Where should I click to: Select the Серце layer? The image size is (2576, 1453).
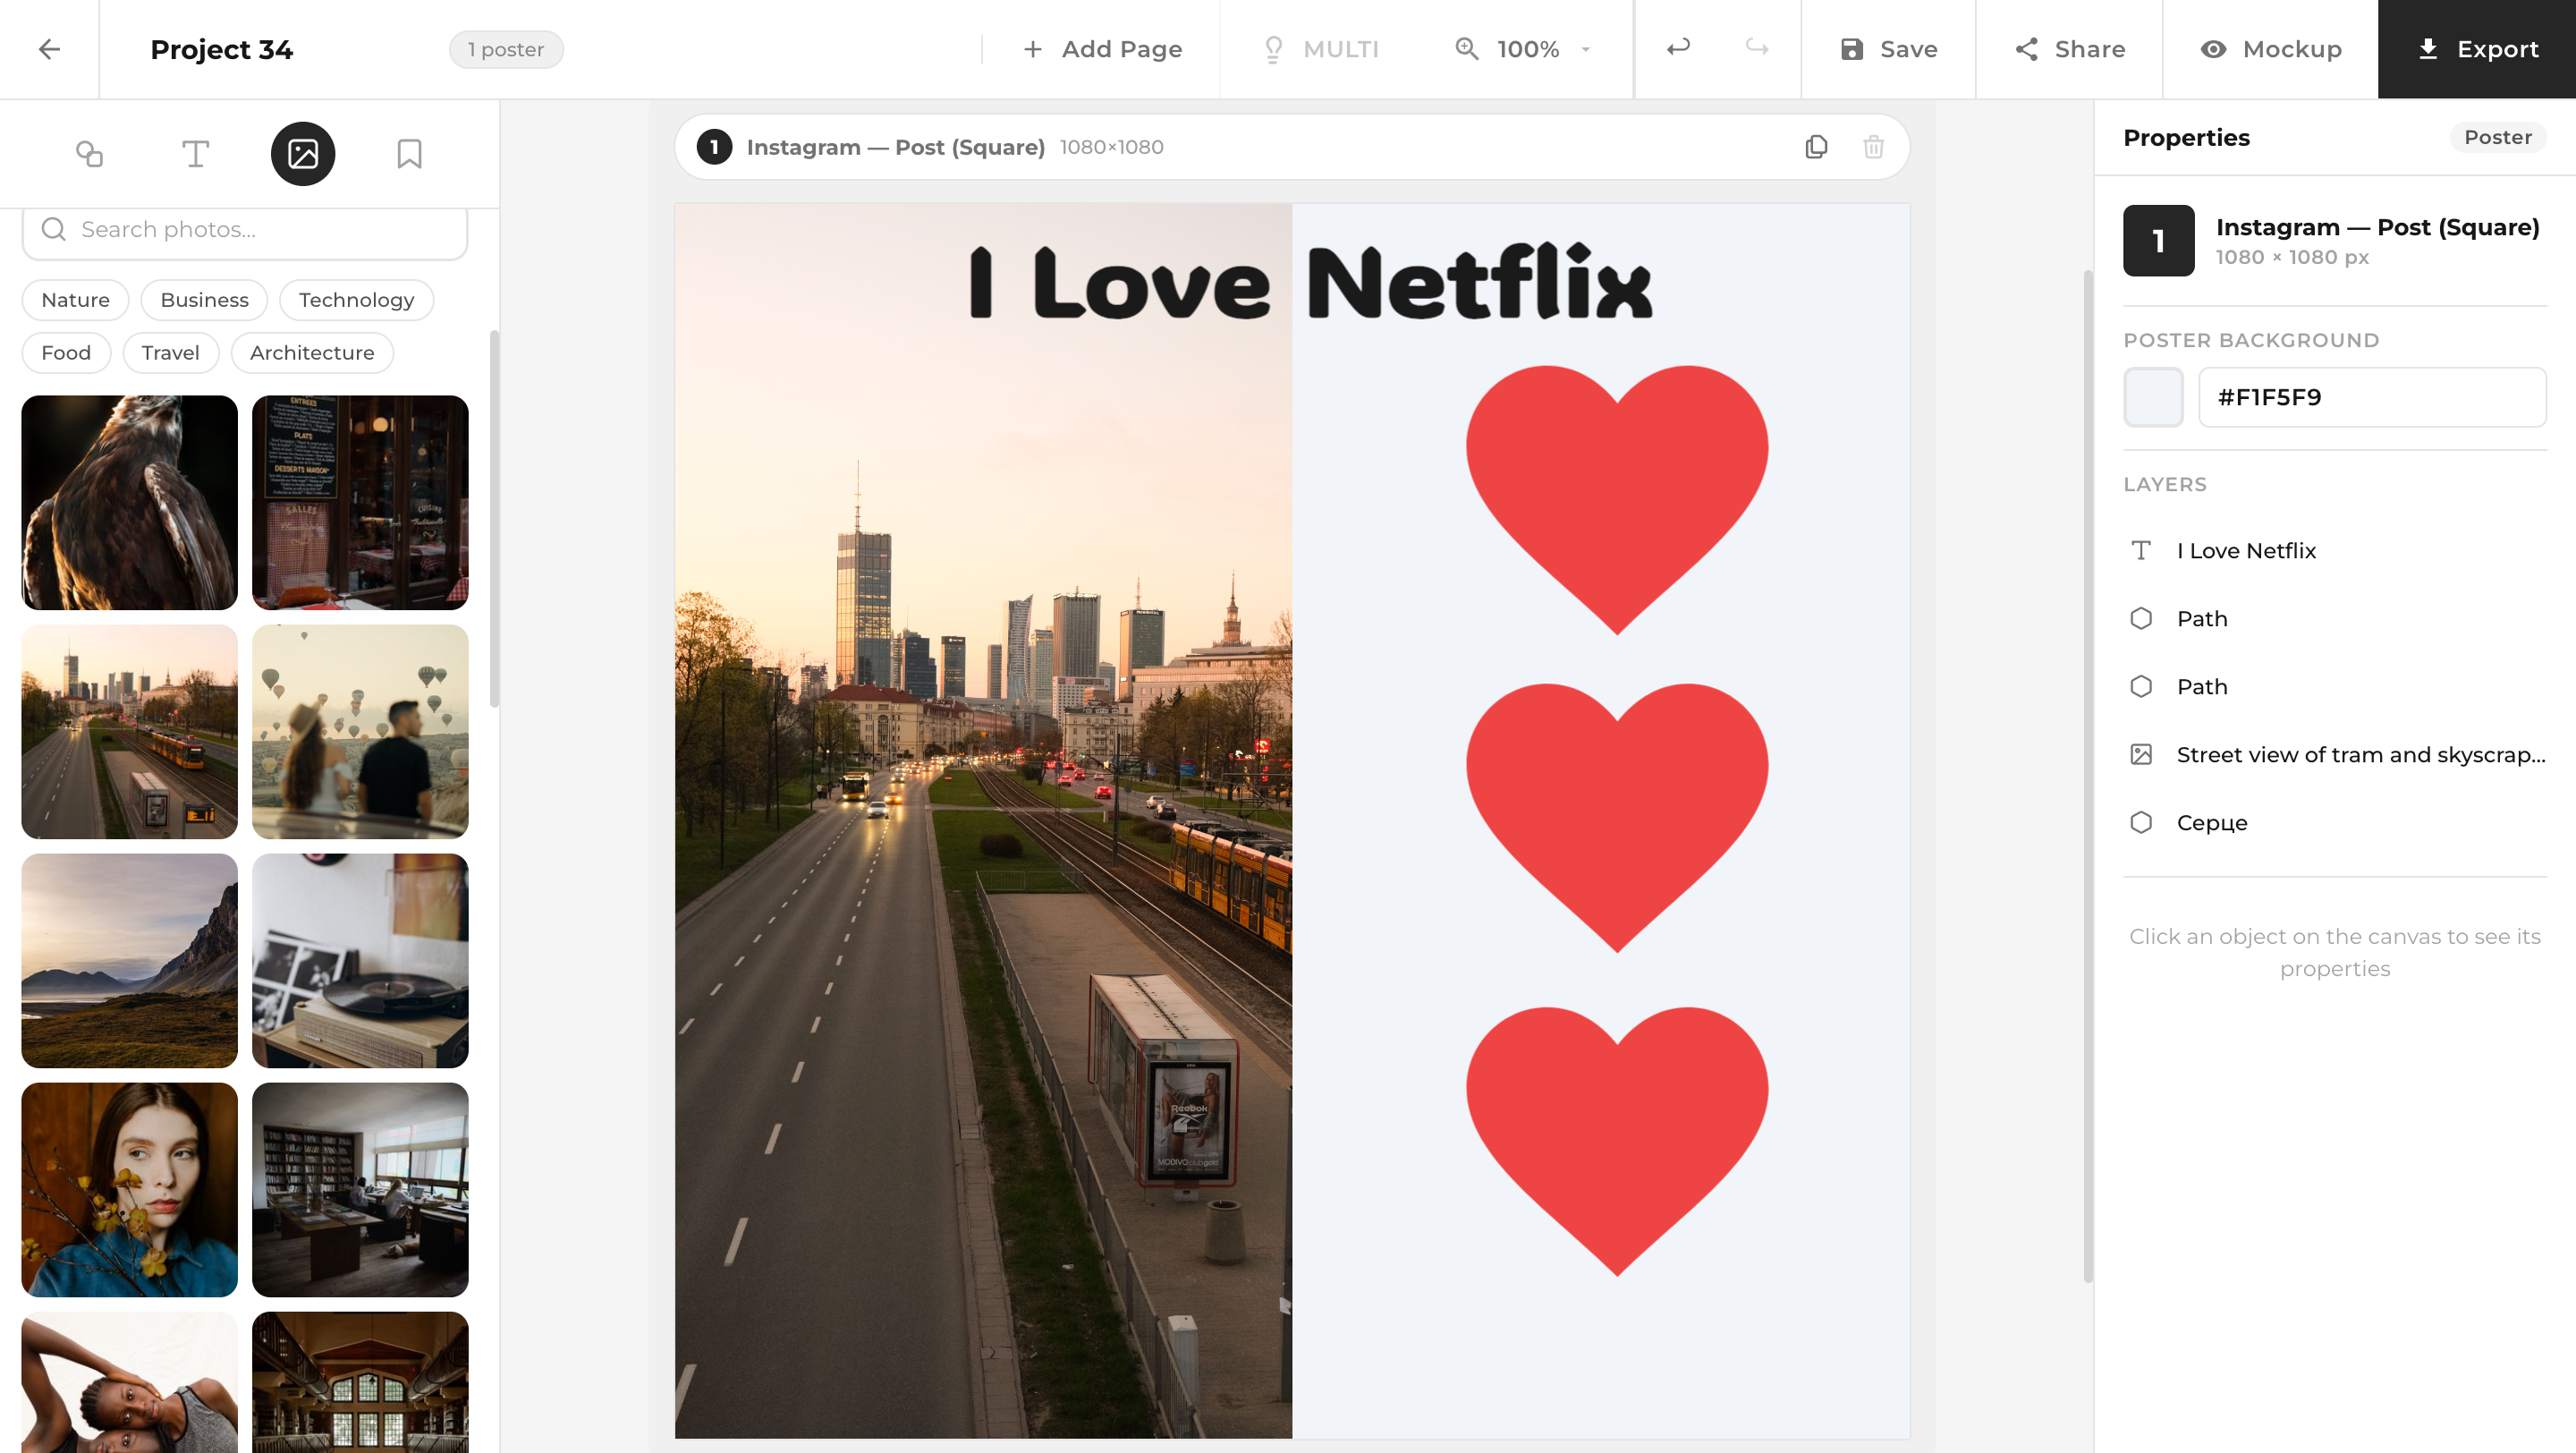[2335, 822]
